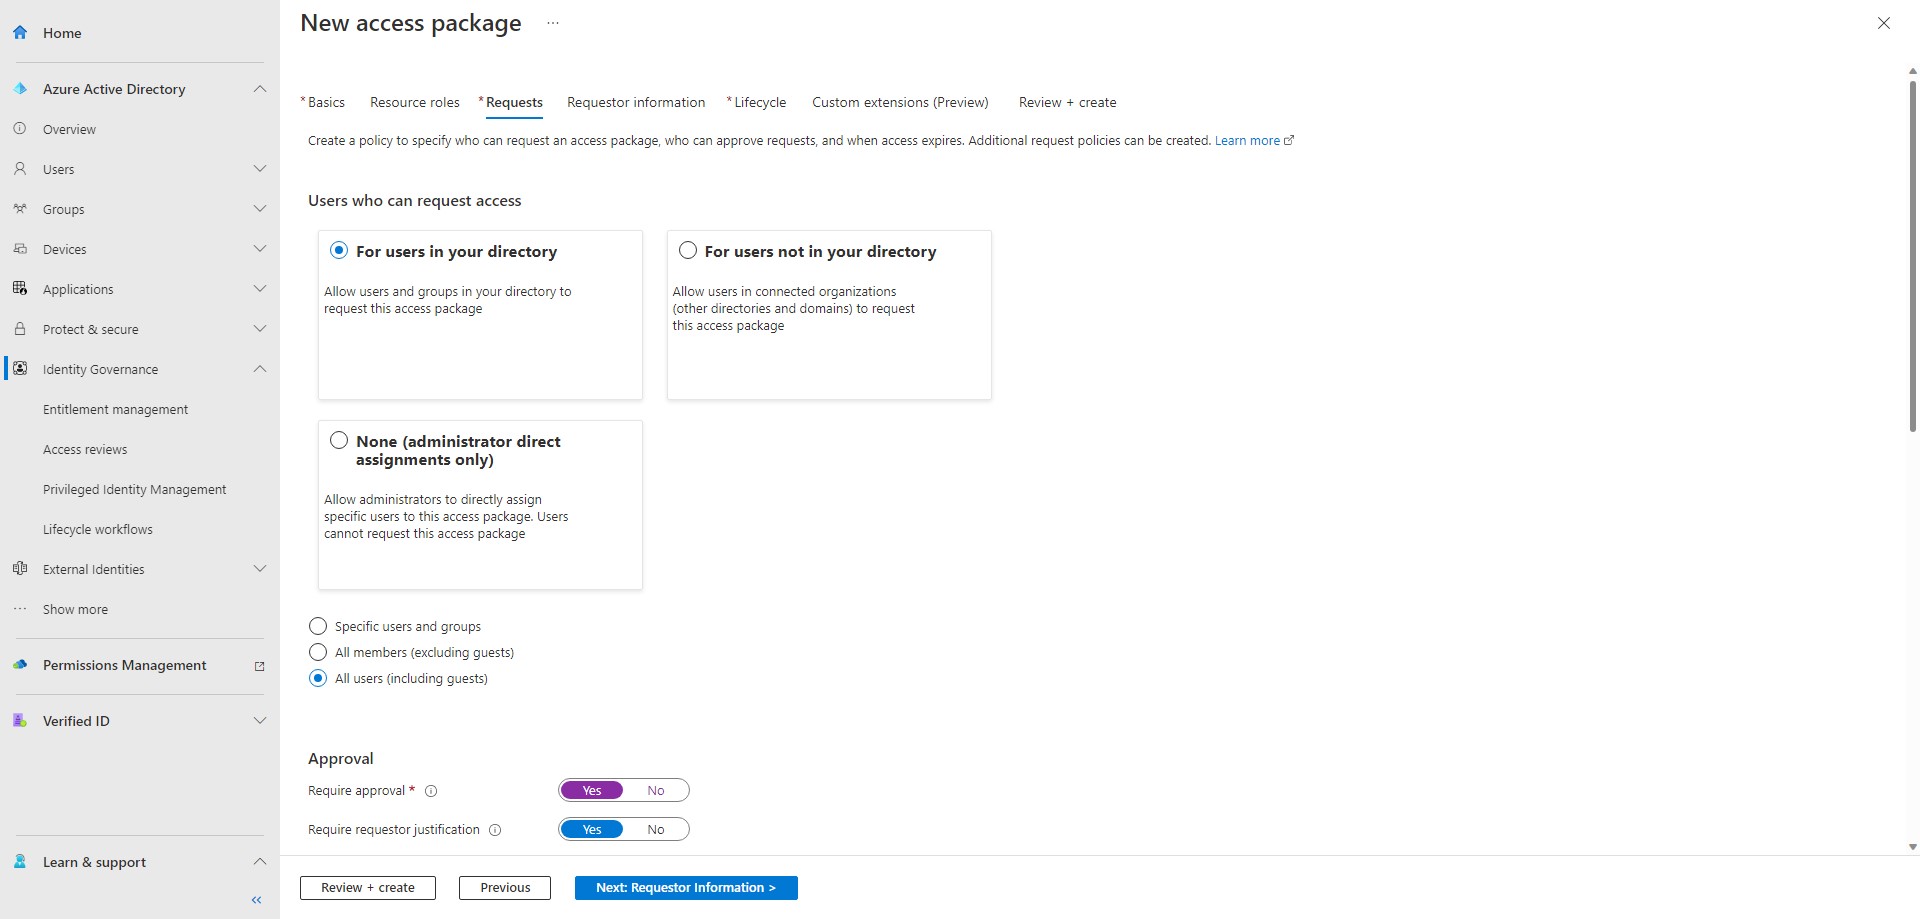Open the Verified ID icon in sidebar
Viewport: 1920px width, 919px height.
[20, 720]
